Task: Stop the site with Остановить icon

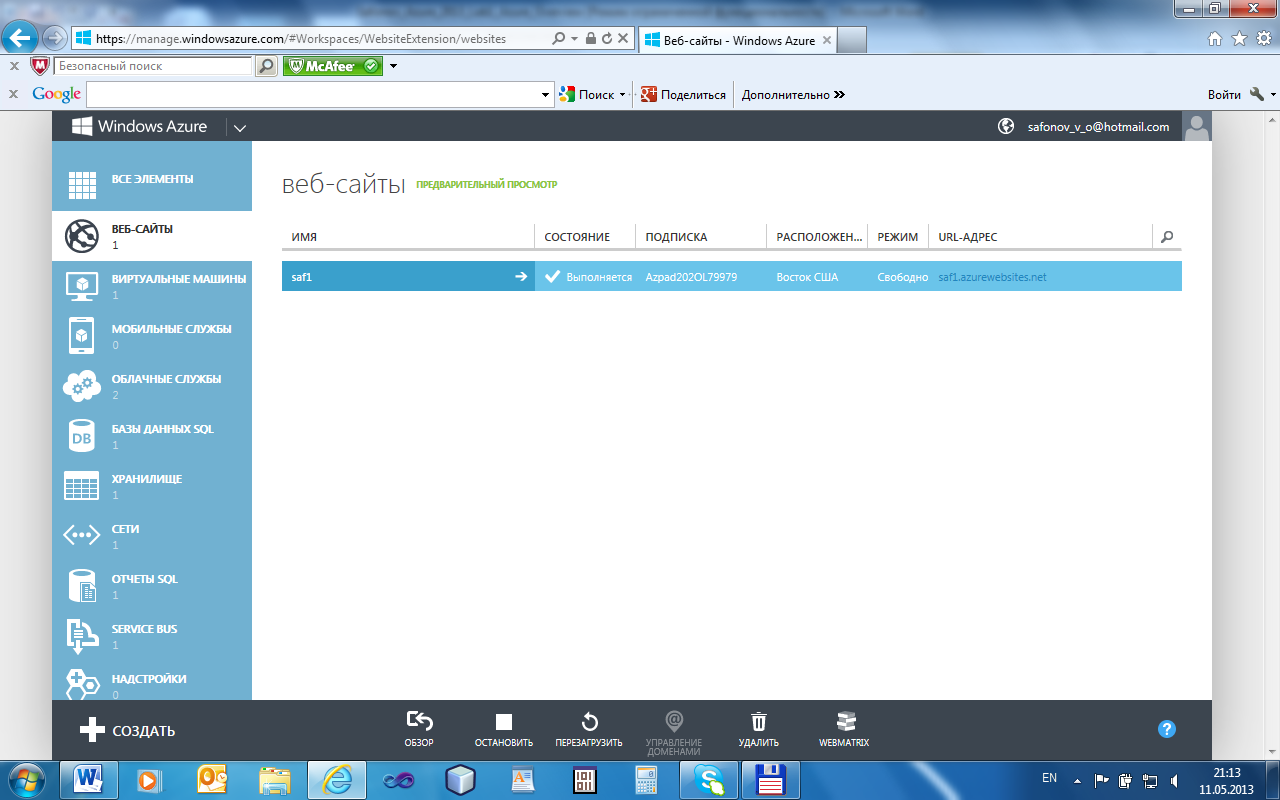Action: [504, 721]
